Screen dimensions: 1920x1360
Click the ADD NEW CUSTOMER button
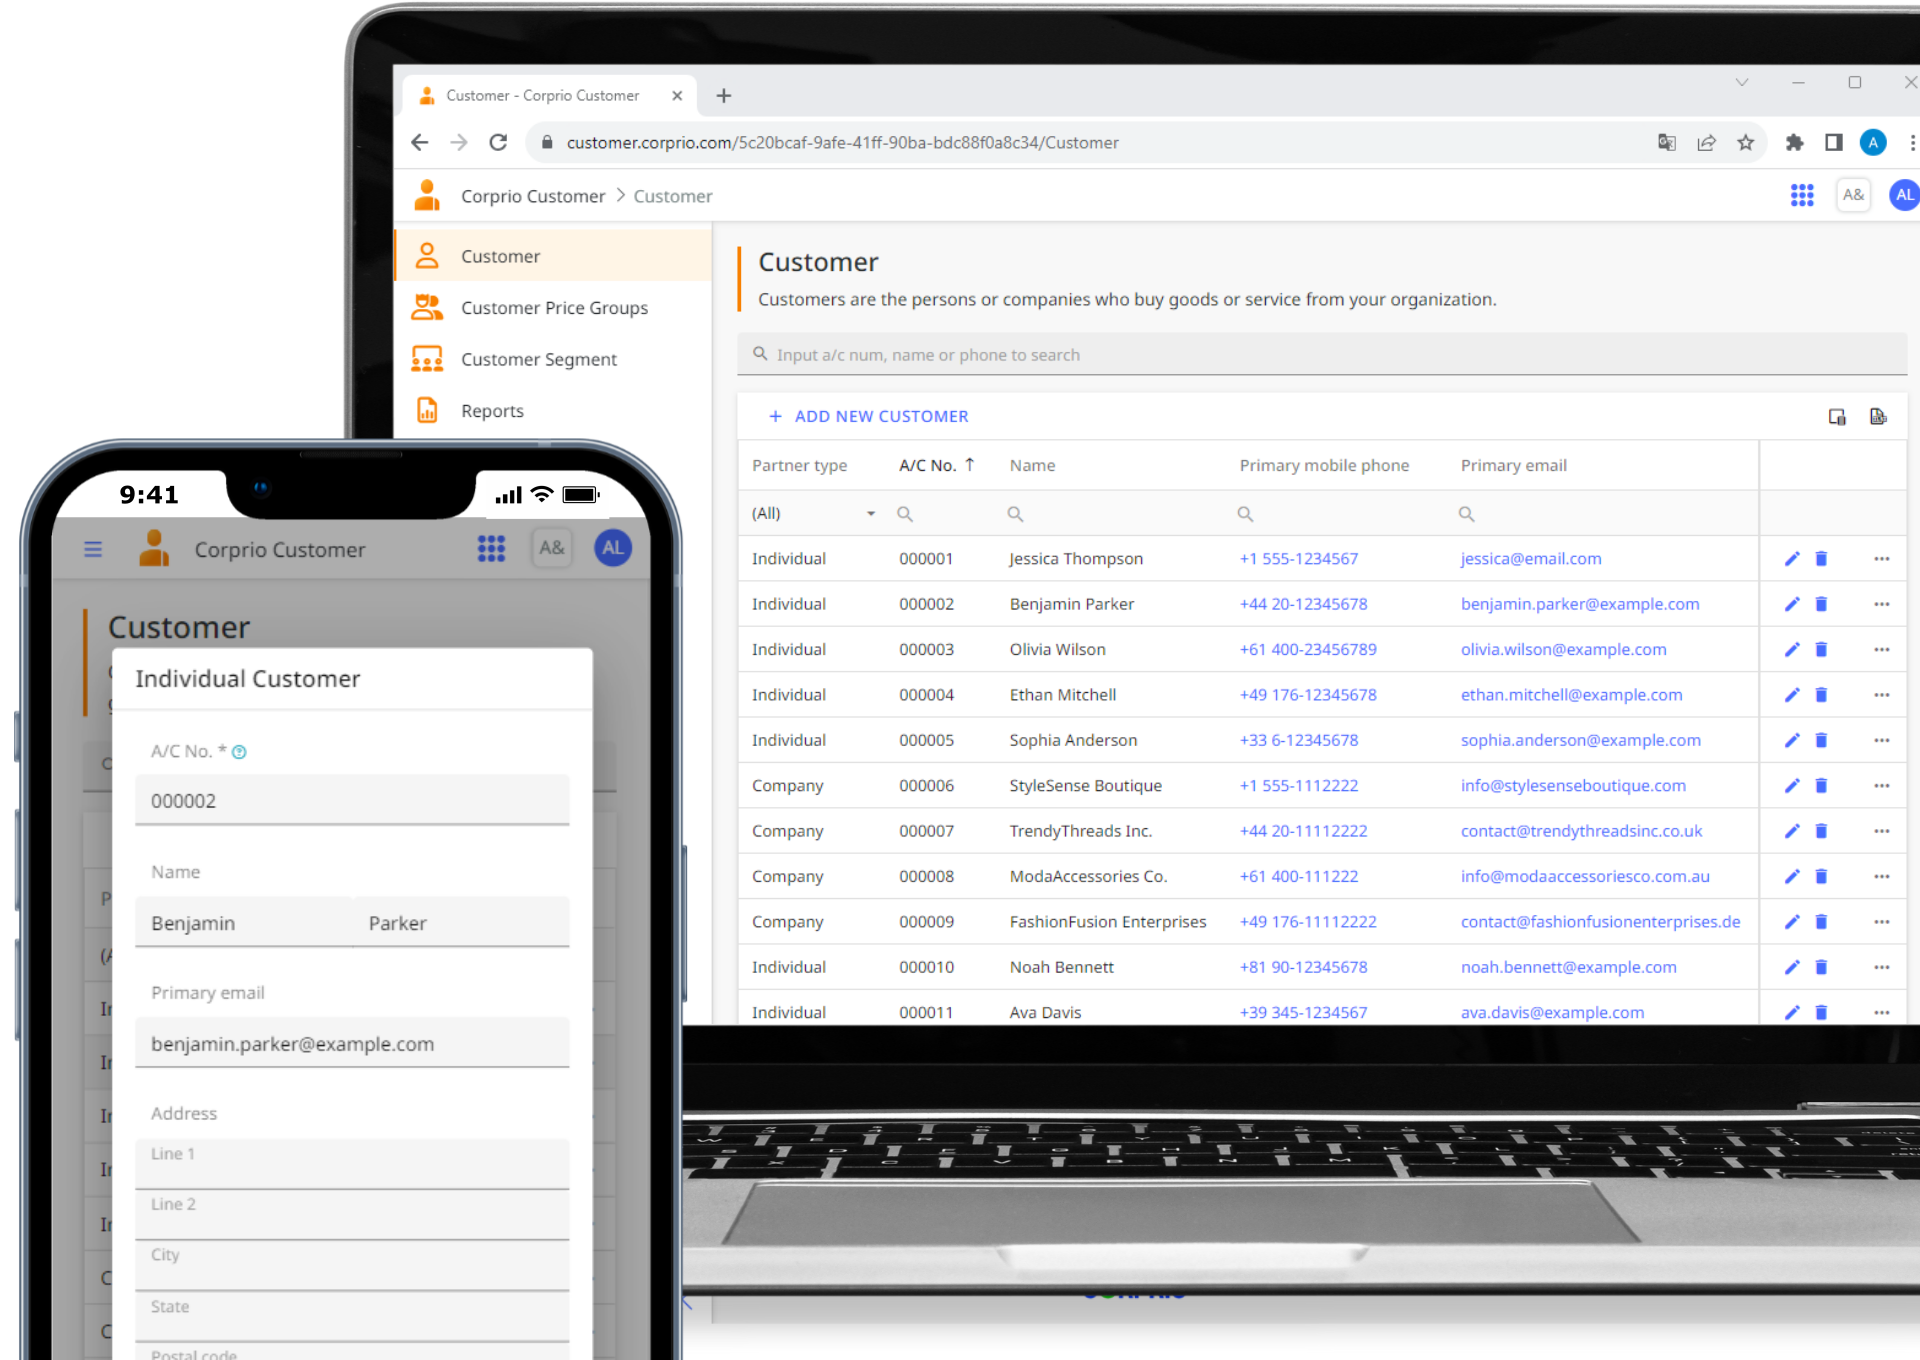868,417
